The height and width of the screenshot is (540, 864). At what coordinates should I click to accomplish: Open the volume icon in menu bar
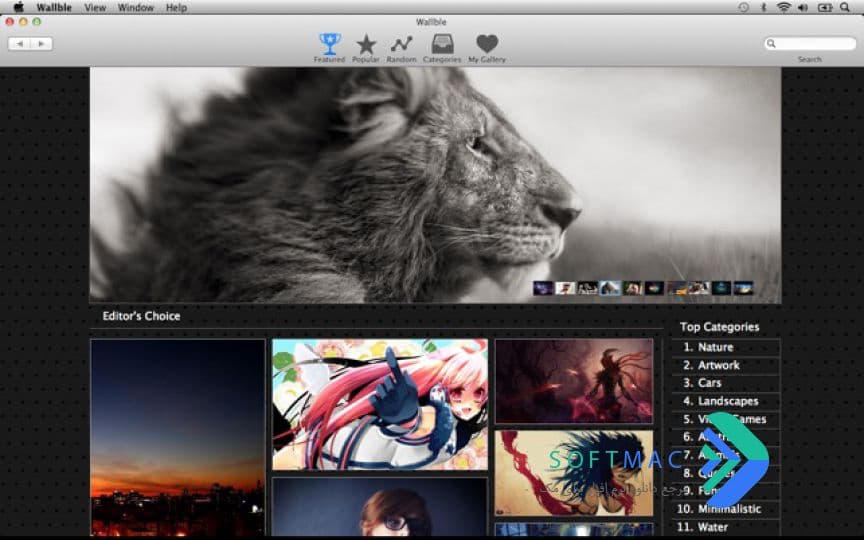tap(803, 7)
